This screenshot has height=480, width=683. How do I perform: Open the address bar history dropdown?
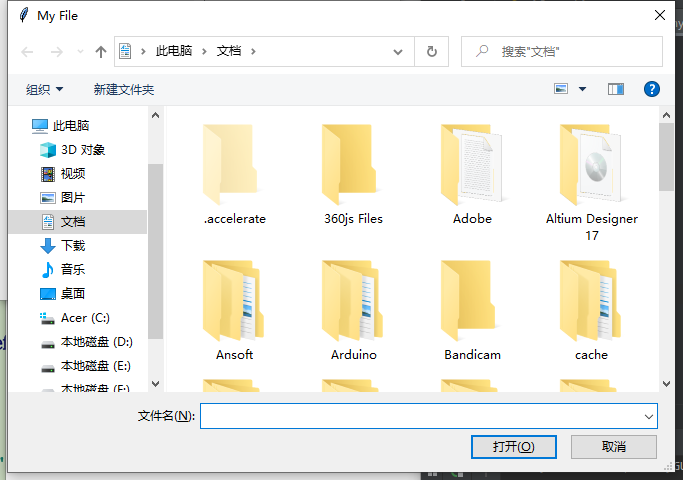click(398, 52)
